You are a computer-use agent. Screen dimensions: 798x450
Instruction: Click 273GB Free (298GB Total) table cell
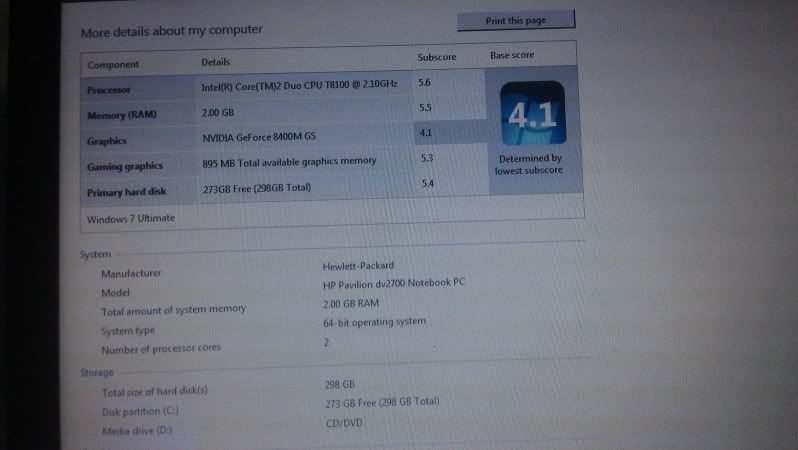257,188
